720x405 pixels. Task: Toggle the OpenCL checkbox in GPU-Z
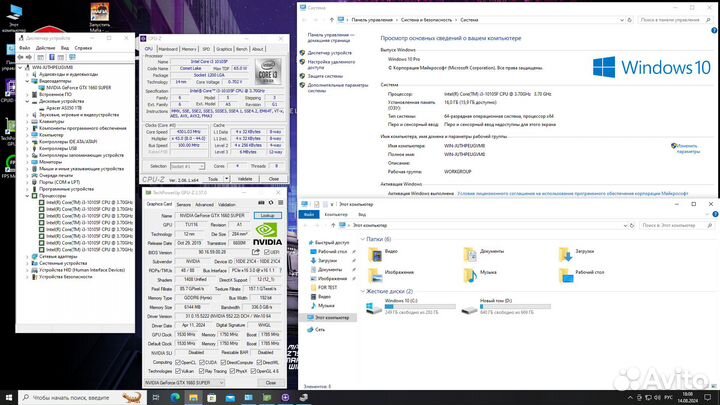point(178,362)
